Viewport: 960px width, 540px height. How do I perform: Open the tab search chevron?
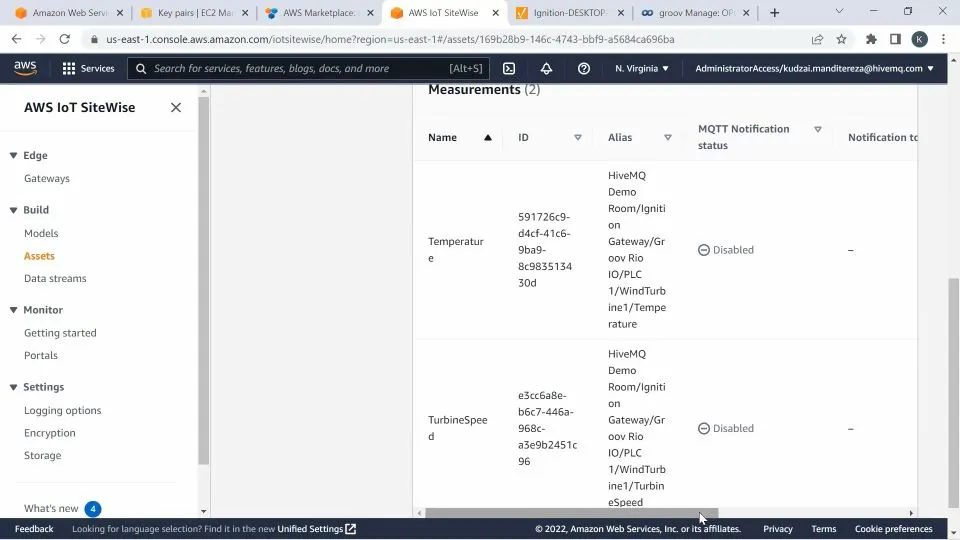coord(839,11)
